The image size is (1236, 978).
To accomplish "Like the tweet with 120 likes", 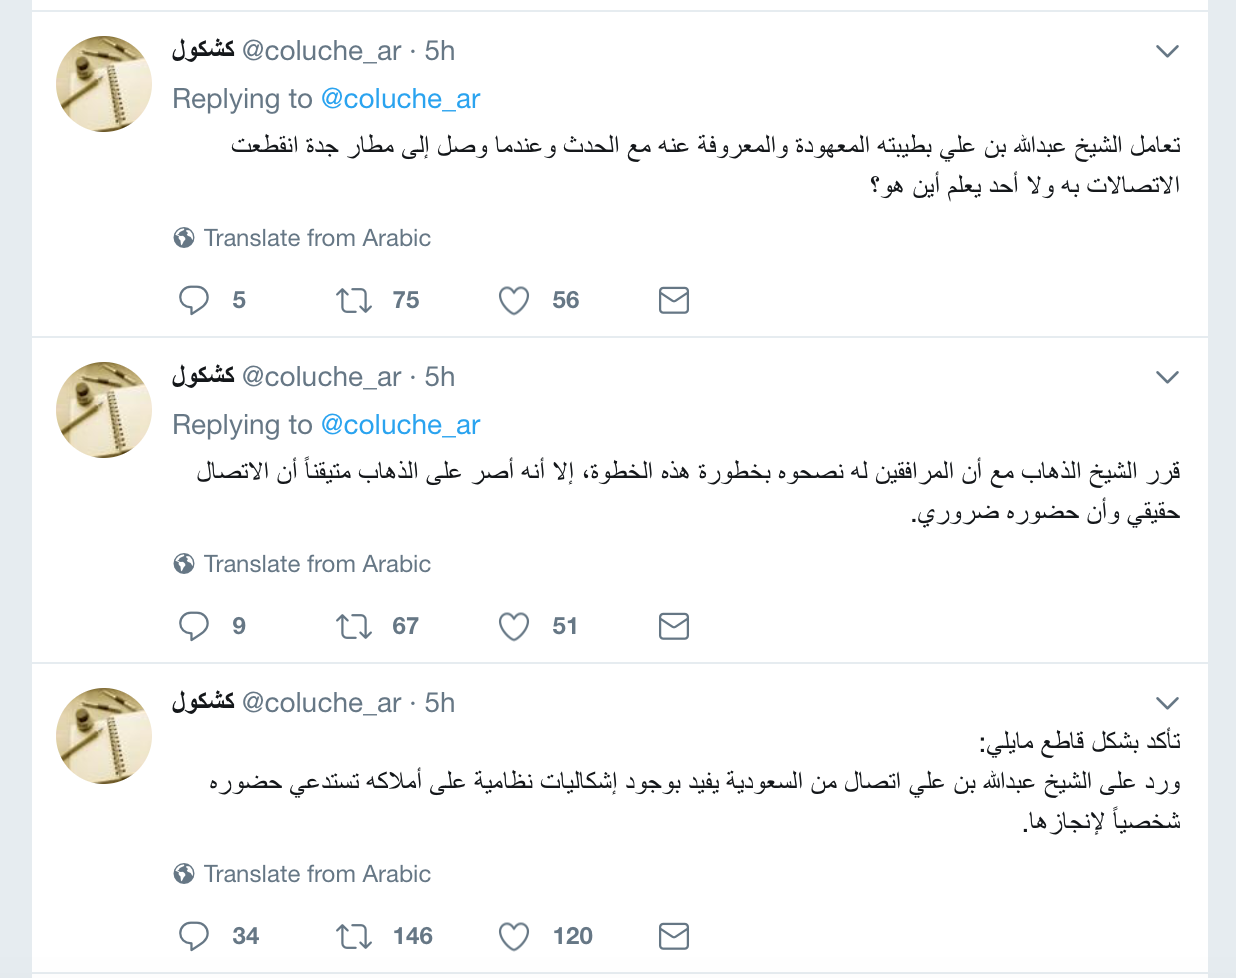I will click(514, 936).
